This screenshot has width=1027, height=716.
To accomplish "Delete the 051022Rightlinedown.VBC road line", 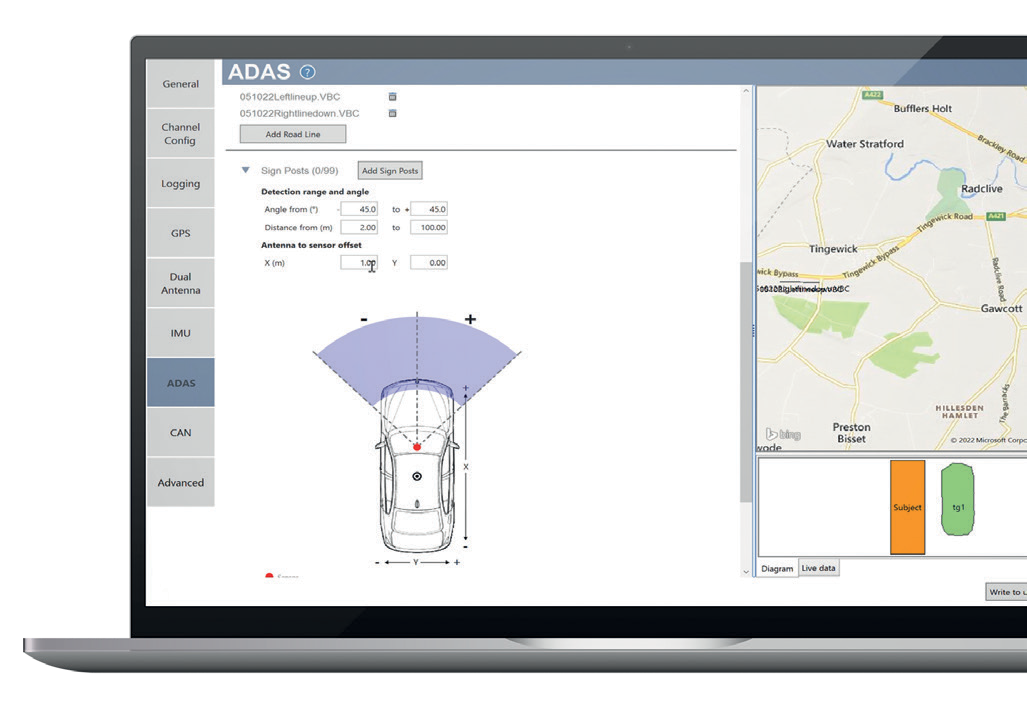I will pyautogui.click(x=393, y=113).
